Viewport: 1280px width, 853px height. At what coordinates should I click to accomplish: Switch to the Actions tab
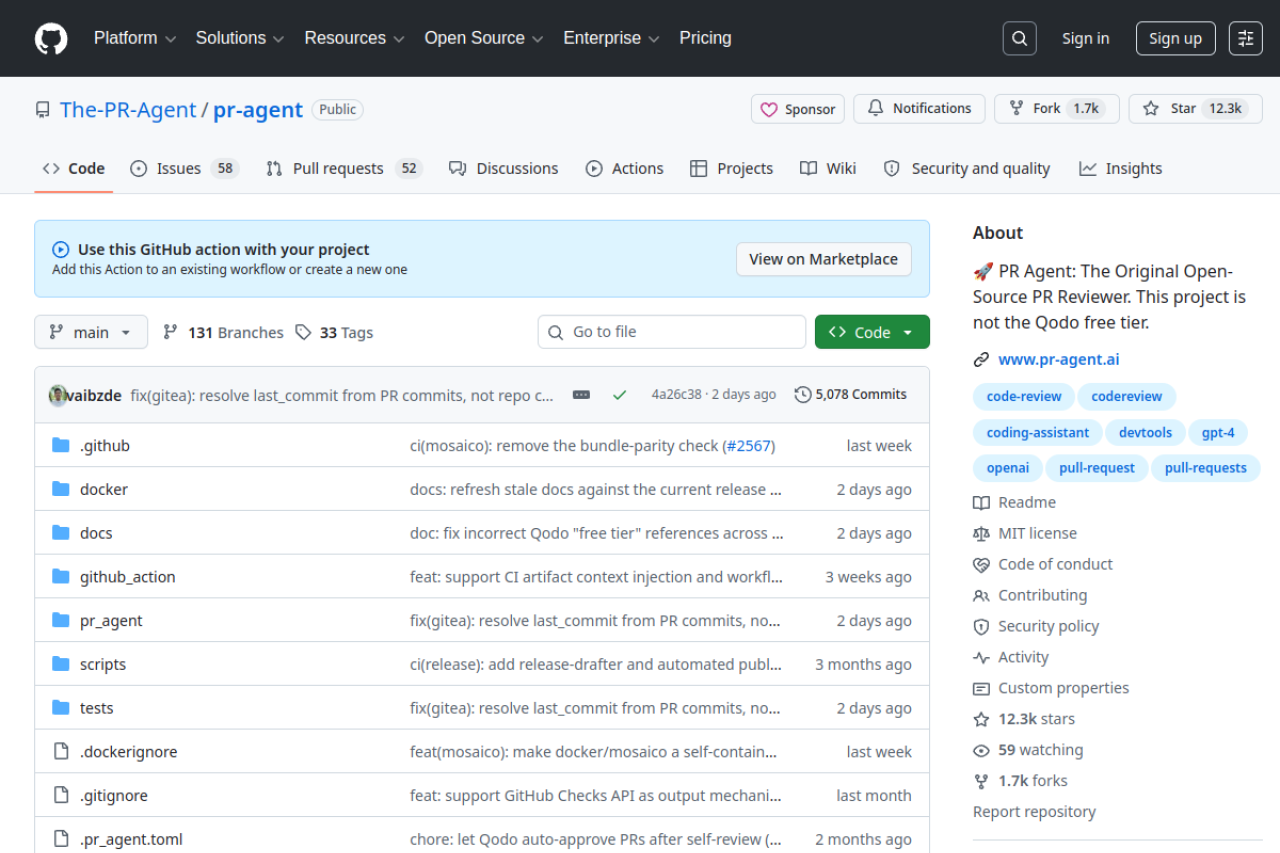click(x=624, y=169)
